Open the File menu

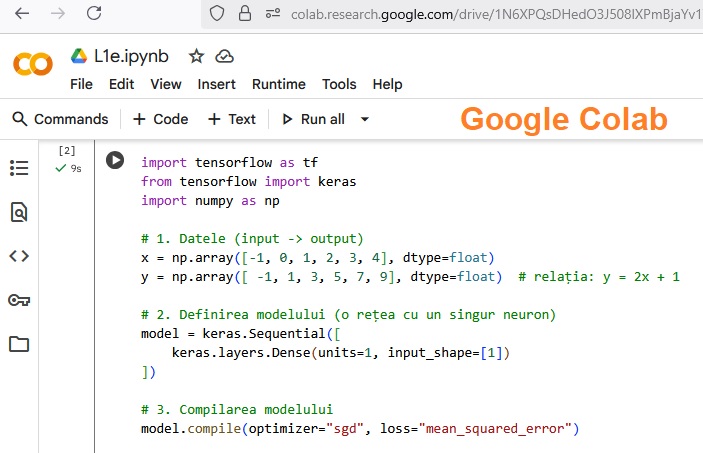[81, 84]
